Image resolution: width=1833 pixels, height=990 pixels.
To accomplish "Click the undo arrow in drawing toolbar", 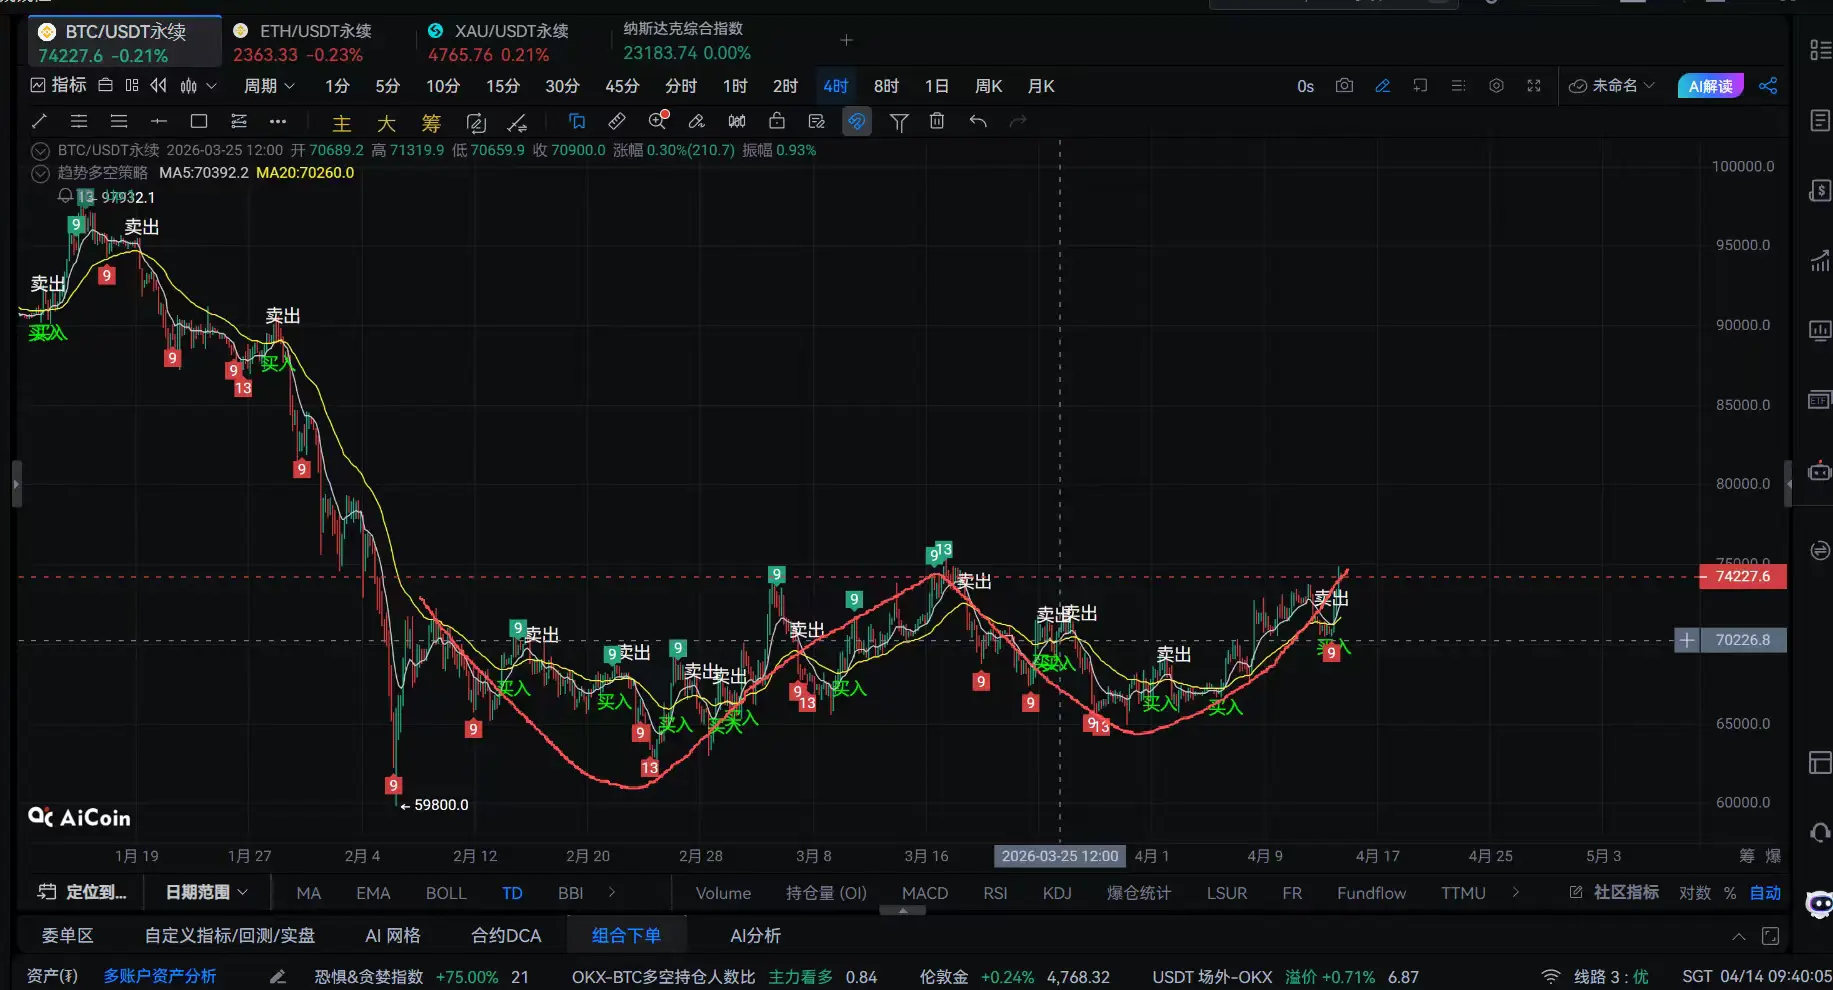I will [x=978, y=122].
